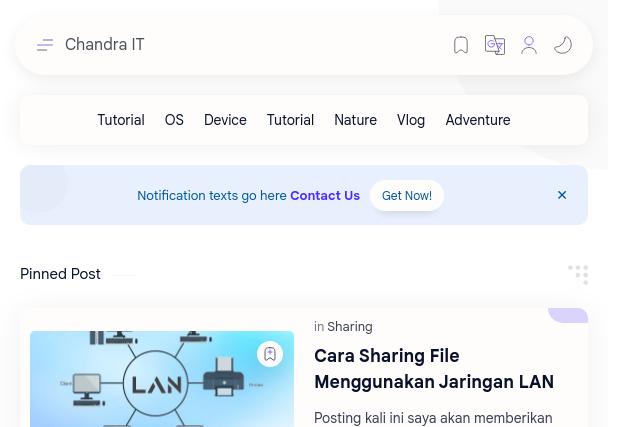640x427 pixels.
Task: Open the Sharing category label
Action: 349,327
